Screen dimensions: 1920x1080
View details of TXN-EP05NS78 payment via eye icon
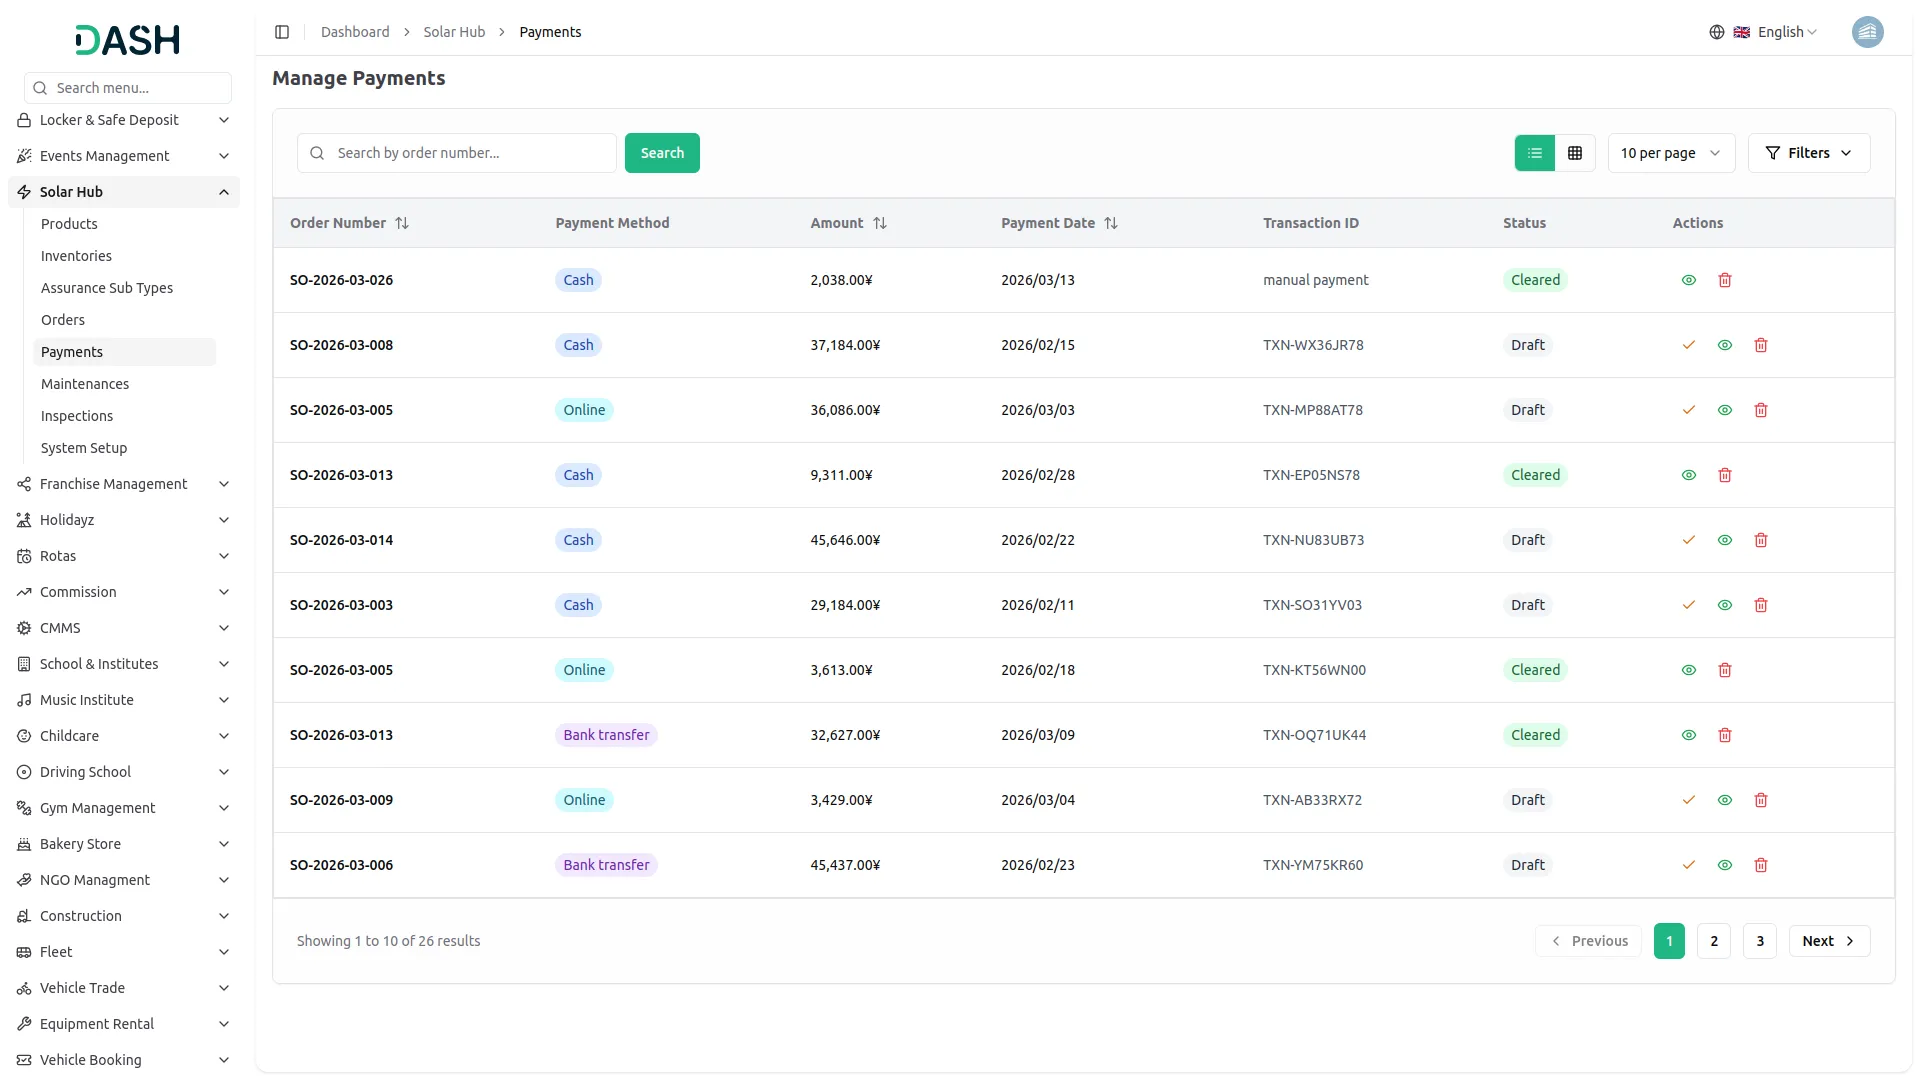1688,475
